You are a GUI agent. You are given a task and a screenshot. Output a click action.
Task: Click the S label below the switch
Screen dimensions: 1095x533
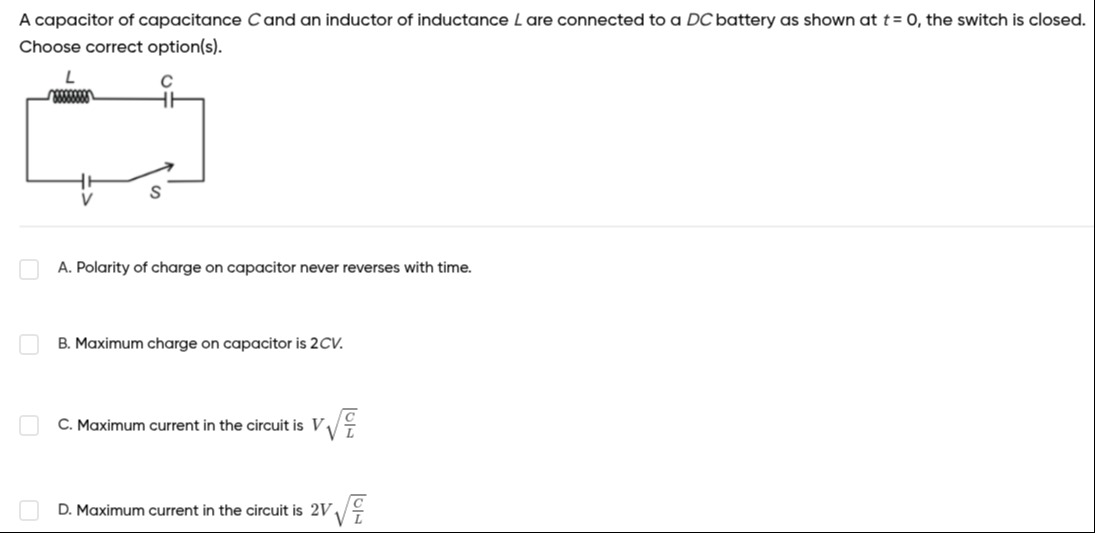pos(155,195)
